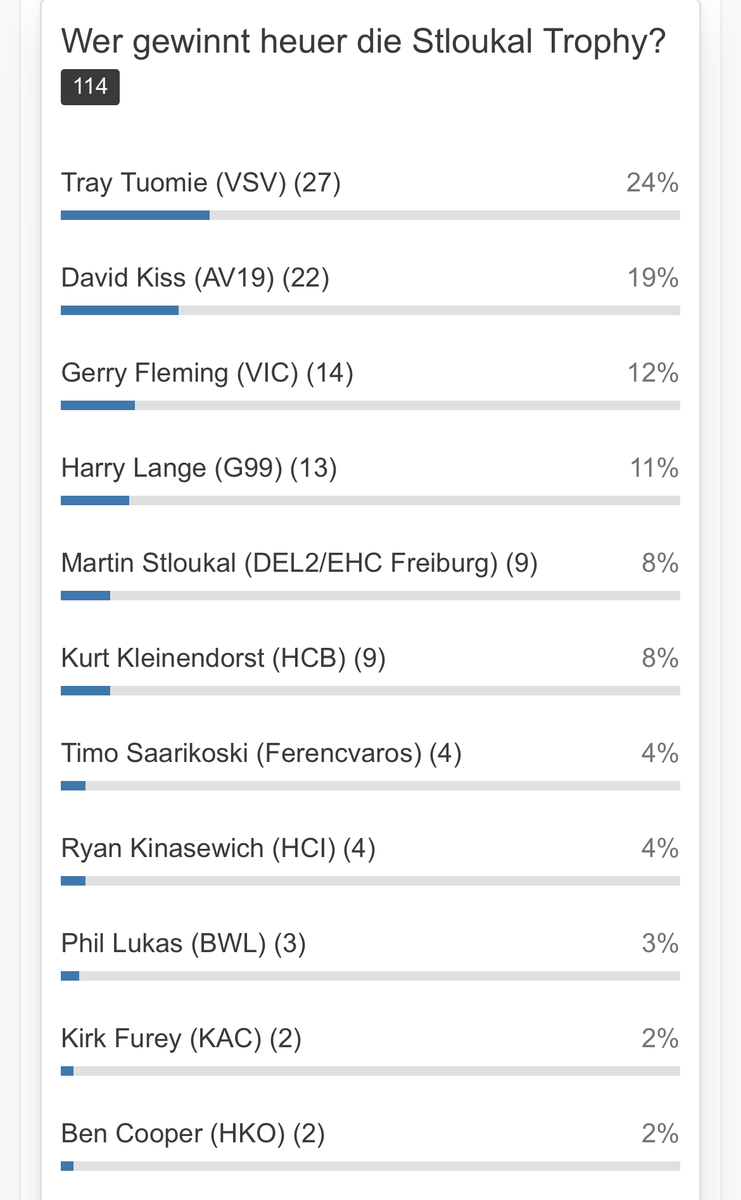Click the poll title about Stloukal Trophy
741x1200 pixels.
(363, 42)
